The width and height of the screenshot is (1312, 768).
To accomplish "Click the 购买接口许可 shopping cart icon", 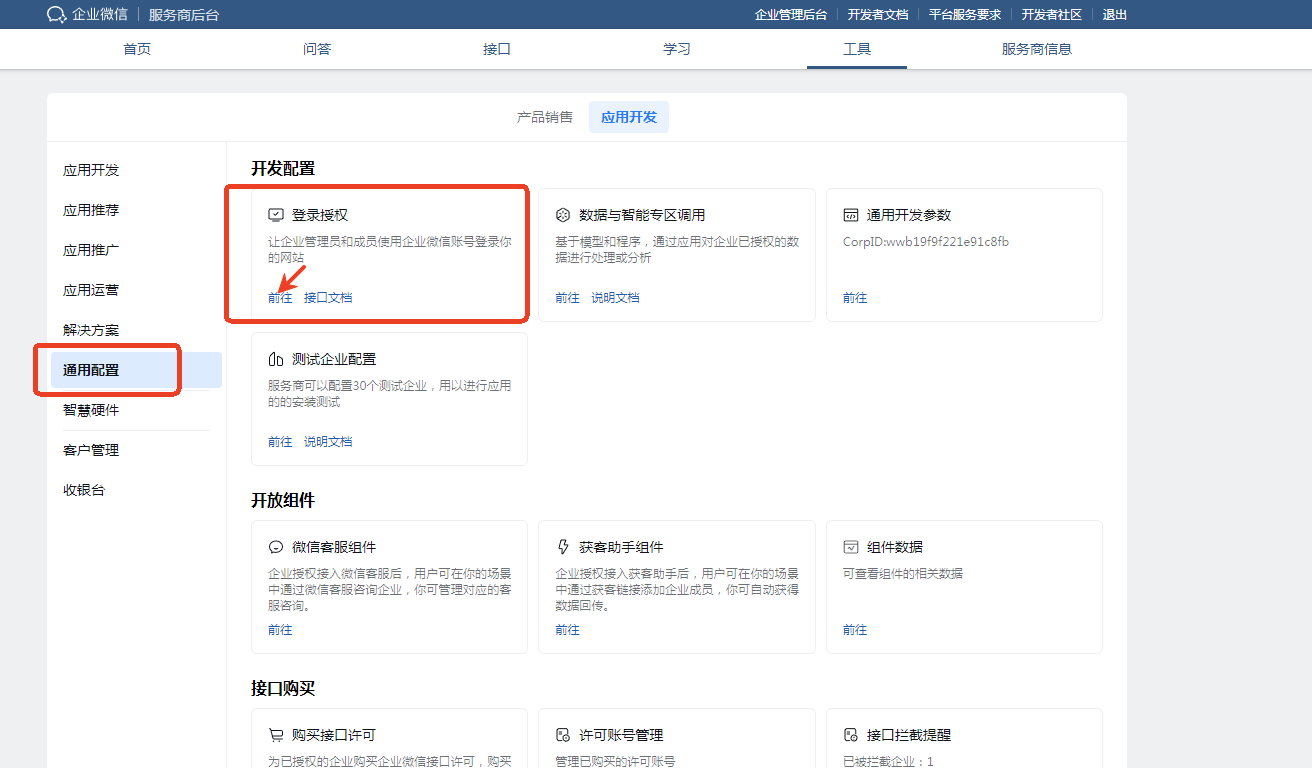I will click(276, 735).
